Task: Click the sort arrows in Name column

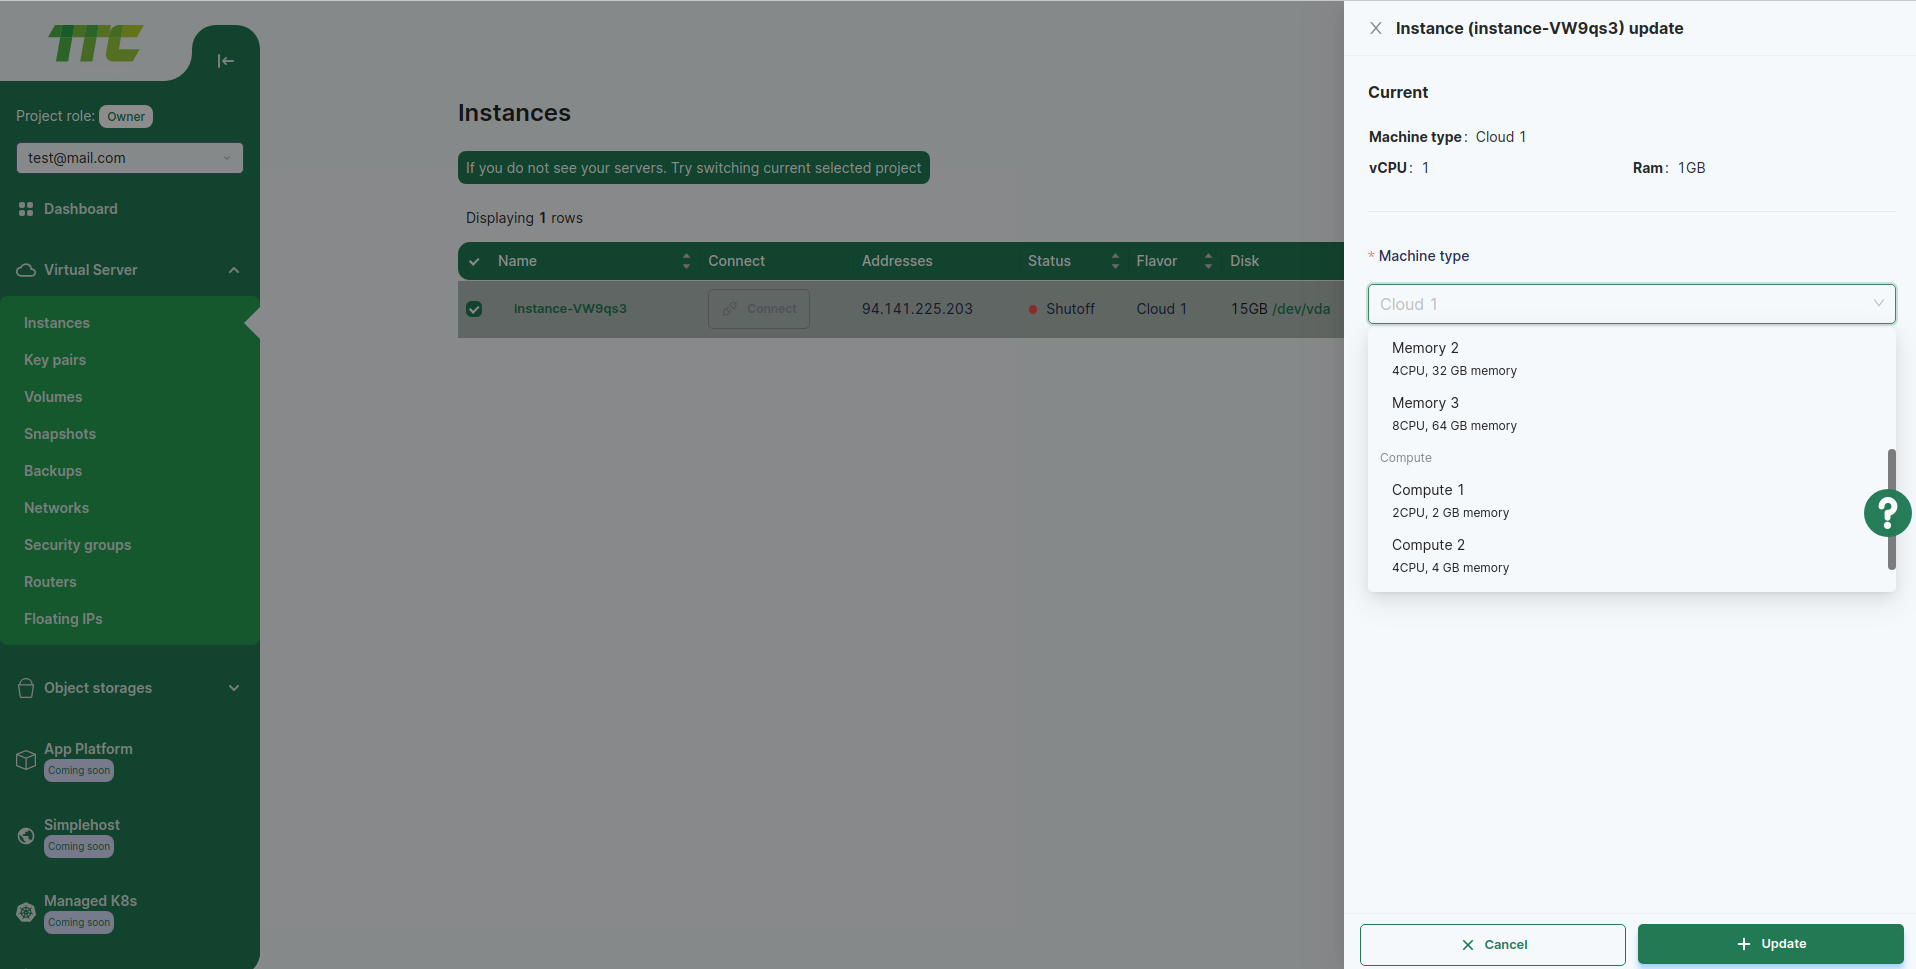Action: pos(686,261)
